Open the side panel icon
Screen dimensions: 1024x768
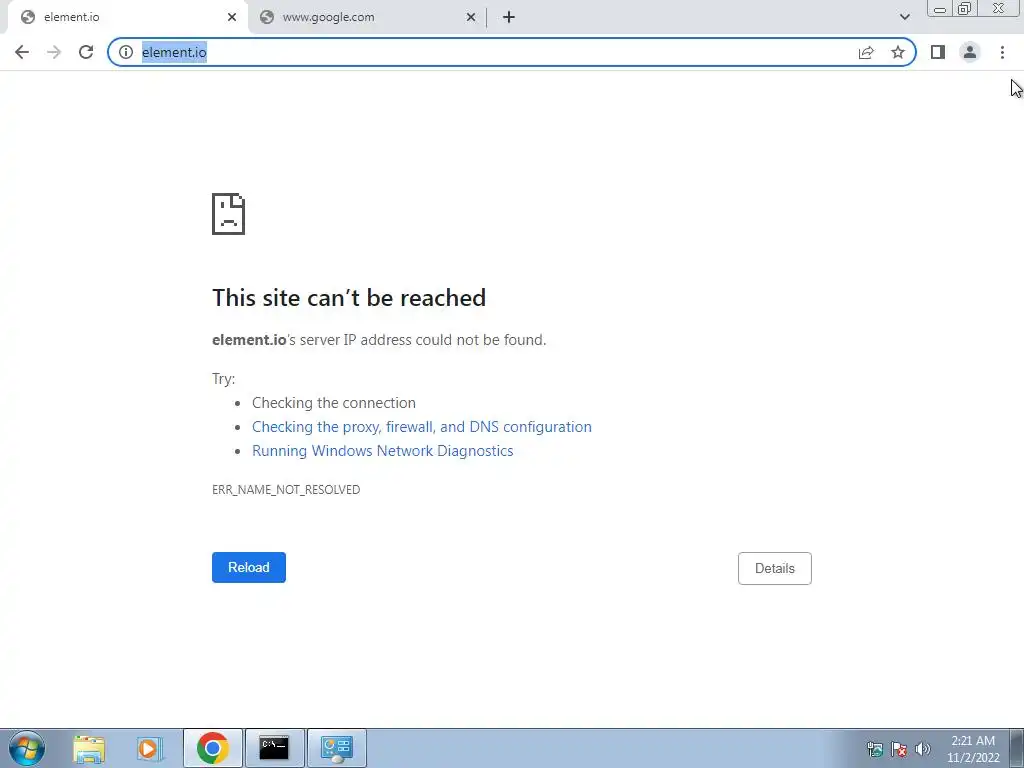pyautogui.click(x=938, y=52)
